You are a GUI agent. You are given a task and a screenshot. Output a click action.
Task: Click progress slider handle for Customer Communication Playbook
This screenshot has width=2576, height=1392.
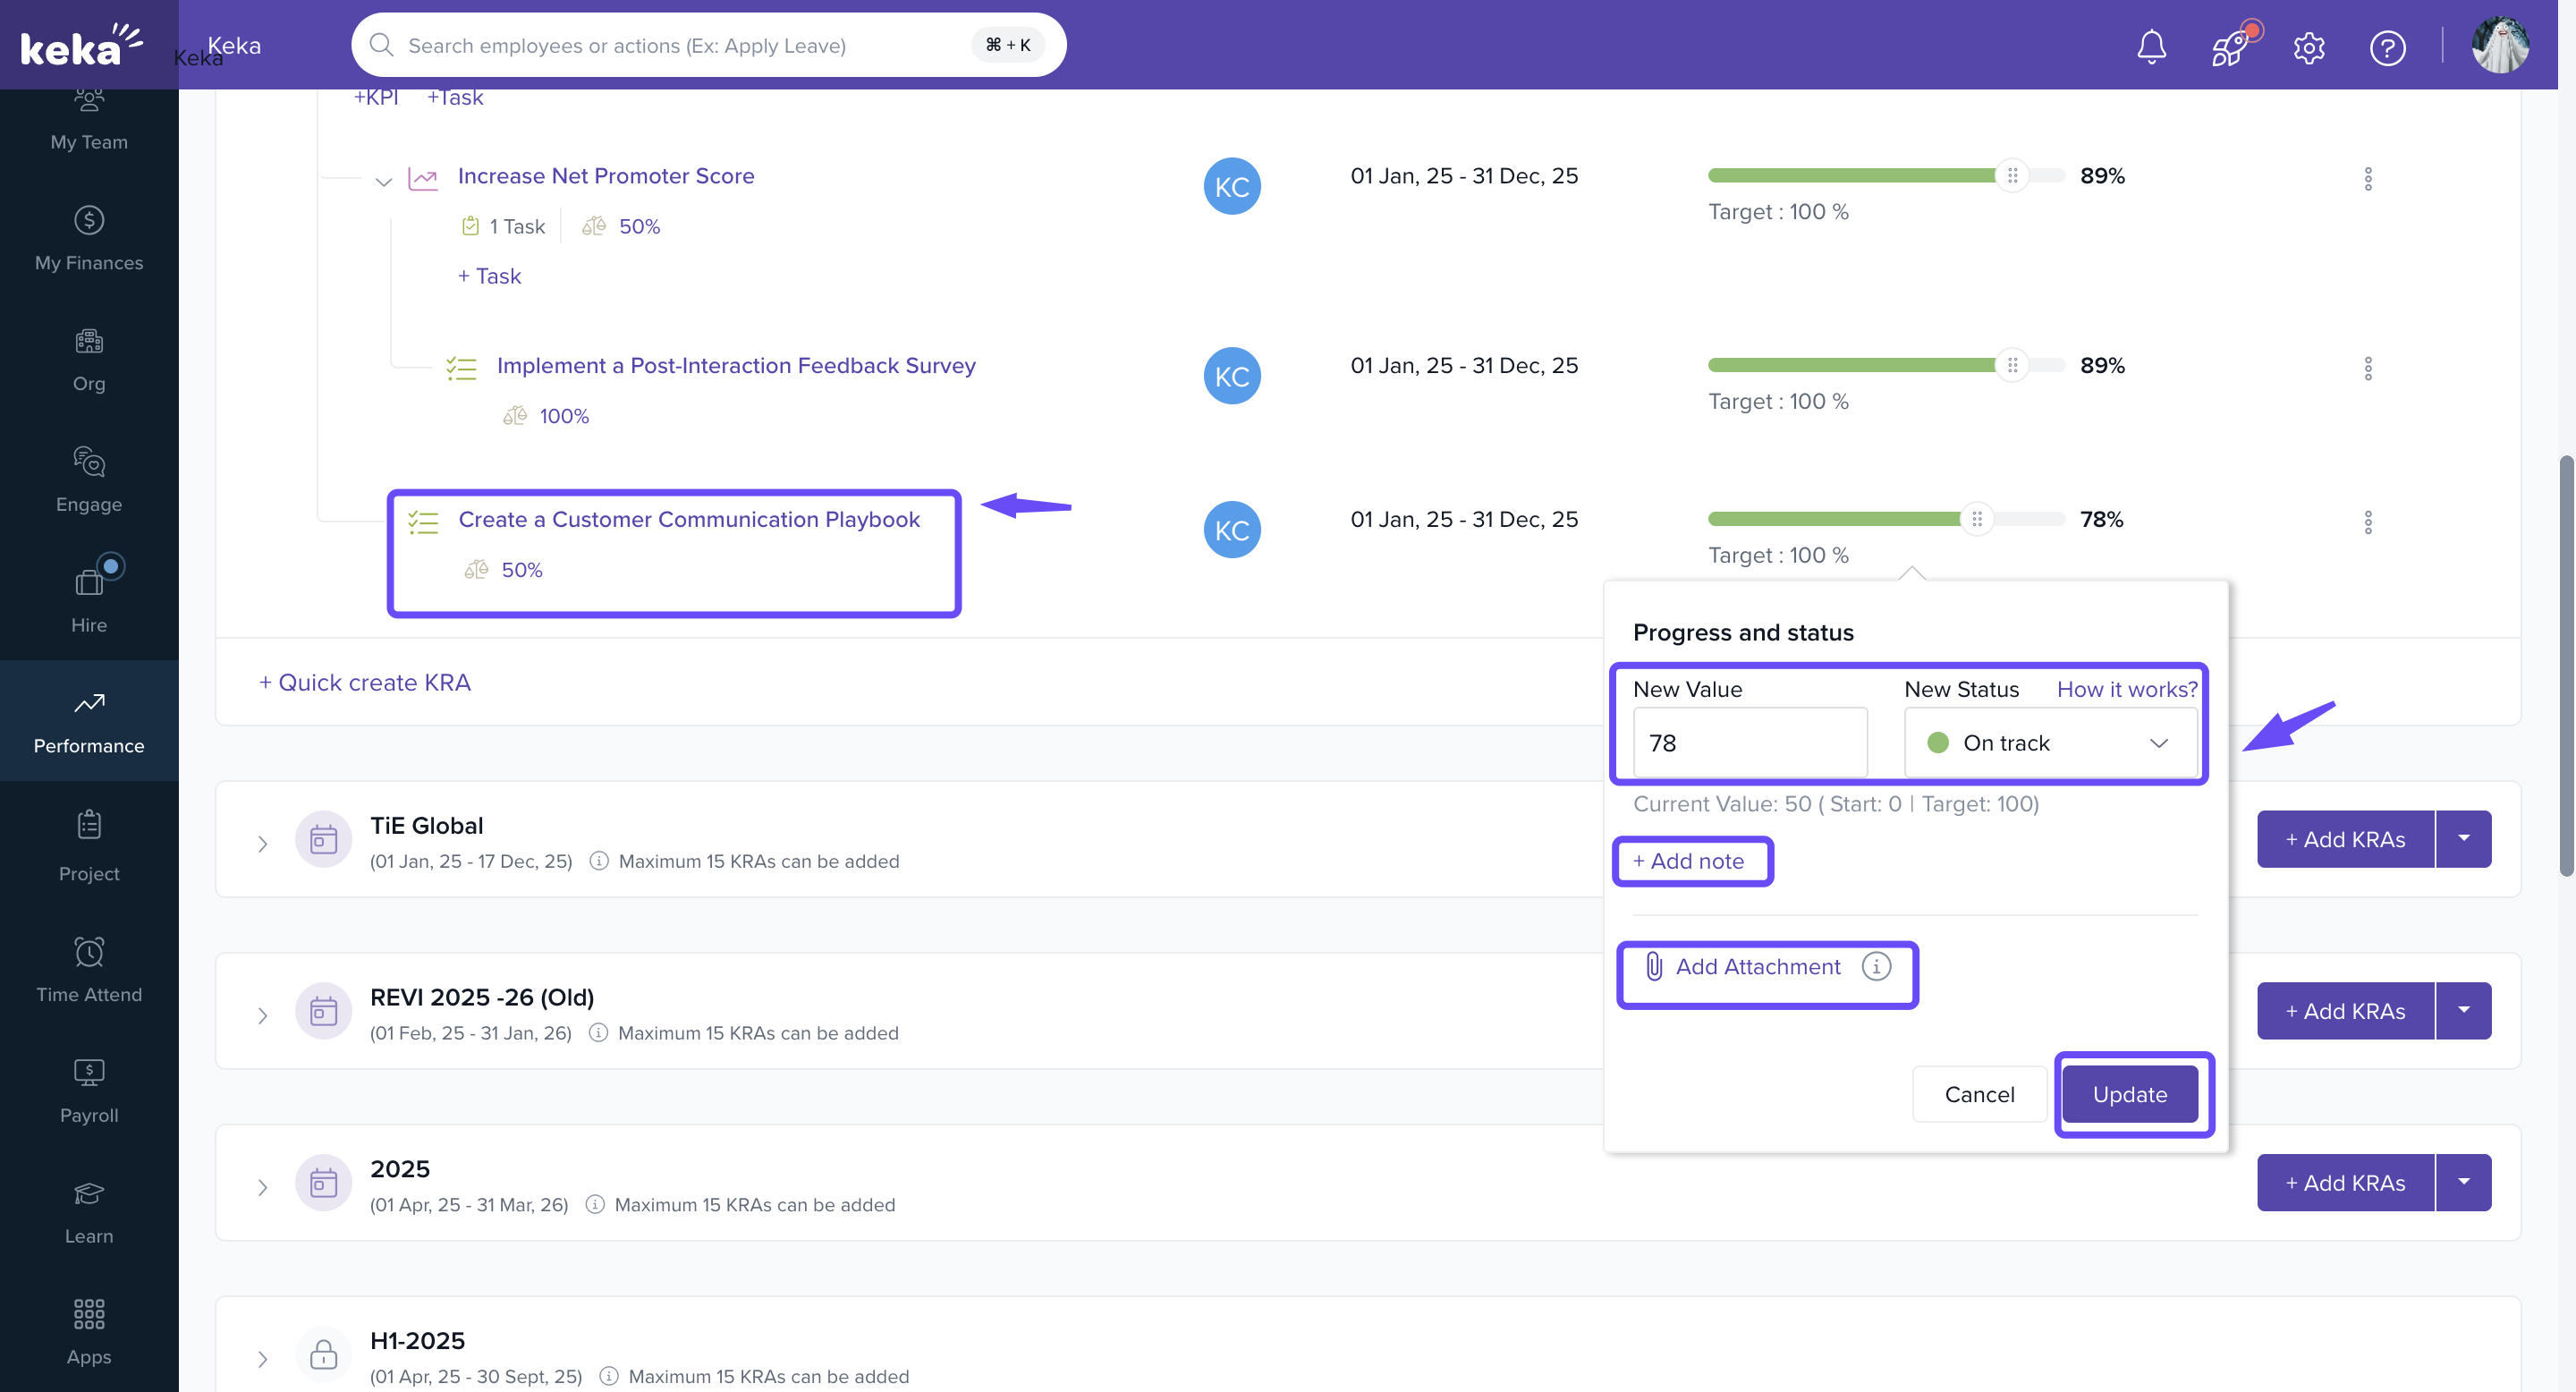(1976, 518)
